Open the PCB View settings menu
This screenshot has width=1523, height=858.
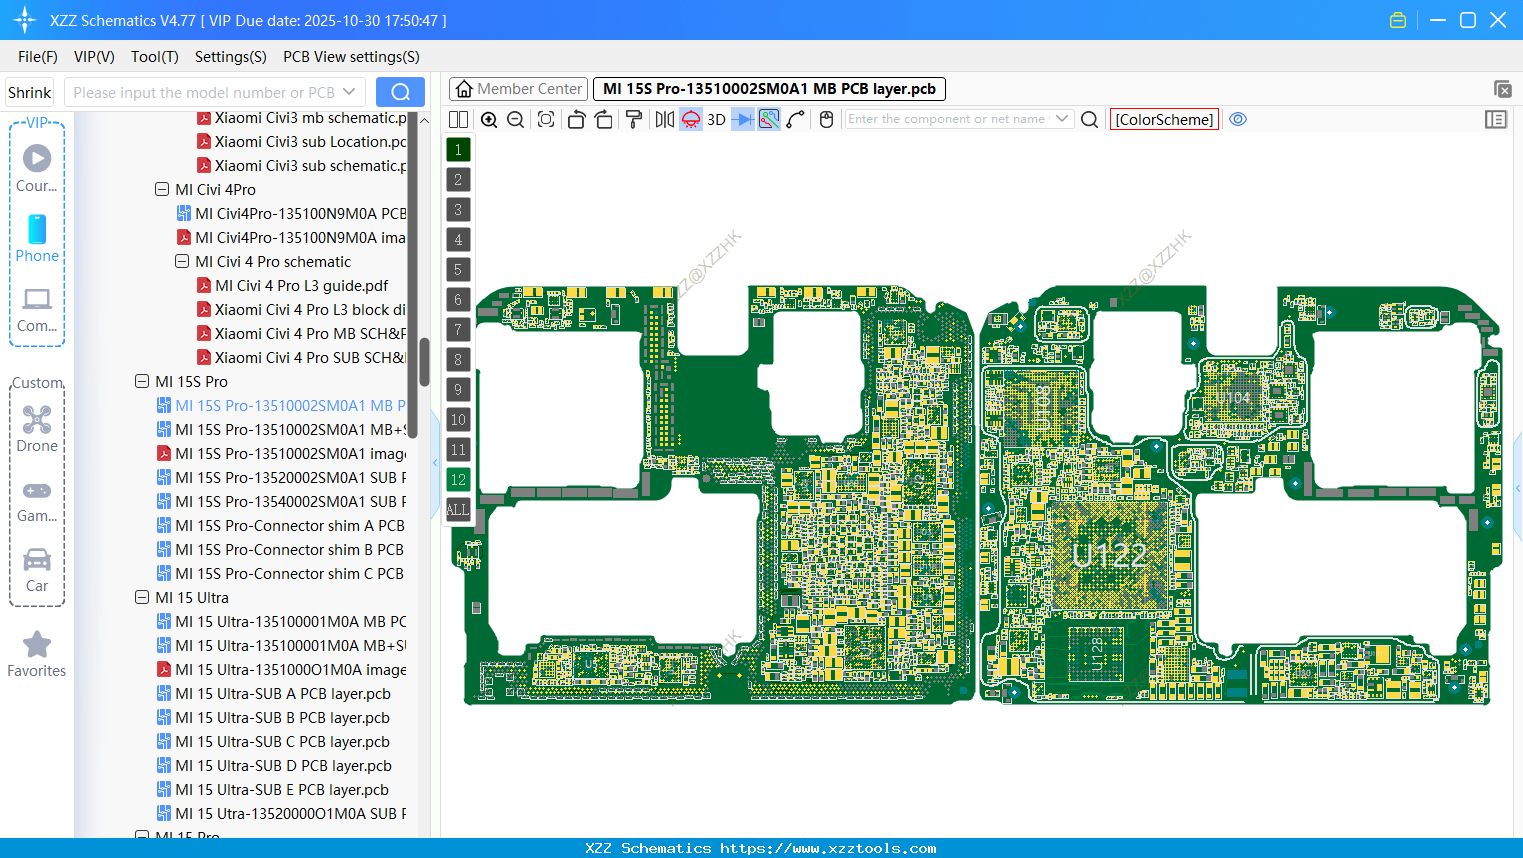click(350, 57)
